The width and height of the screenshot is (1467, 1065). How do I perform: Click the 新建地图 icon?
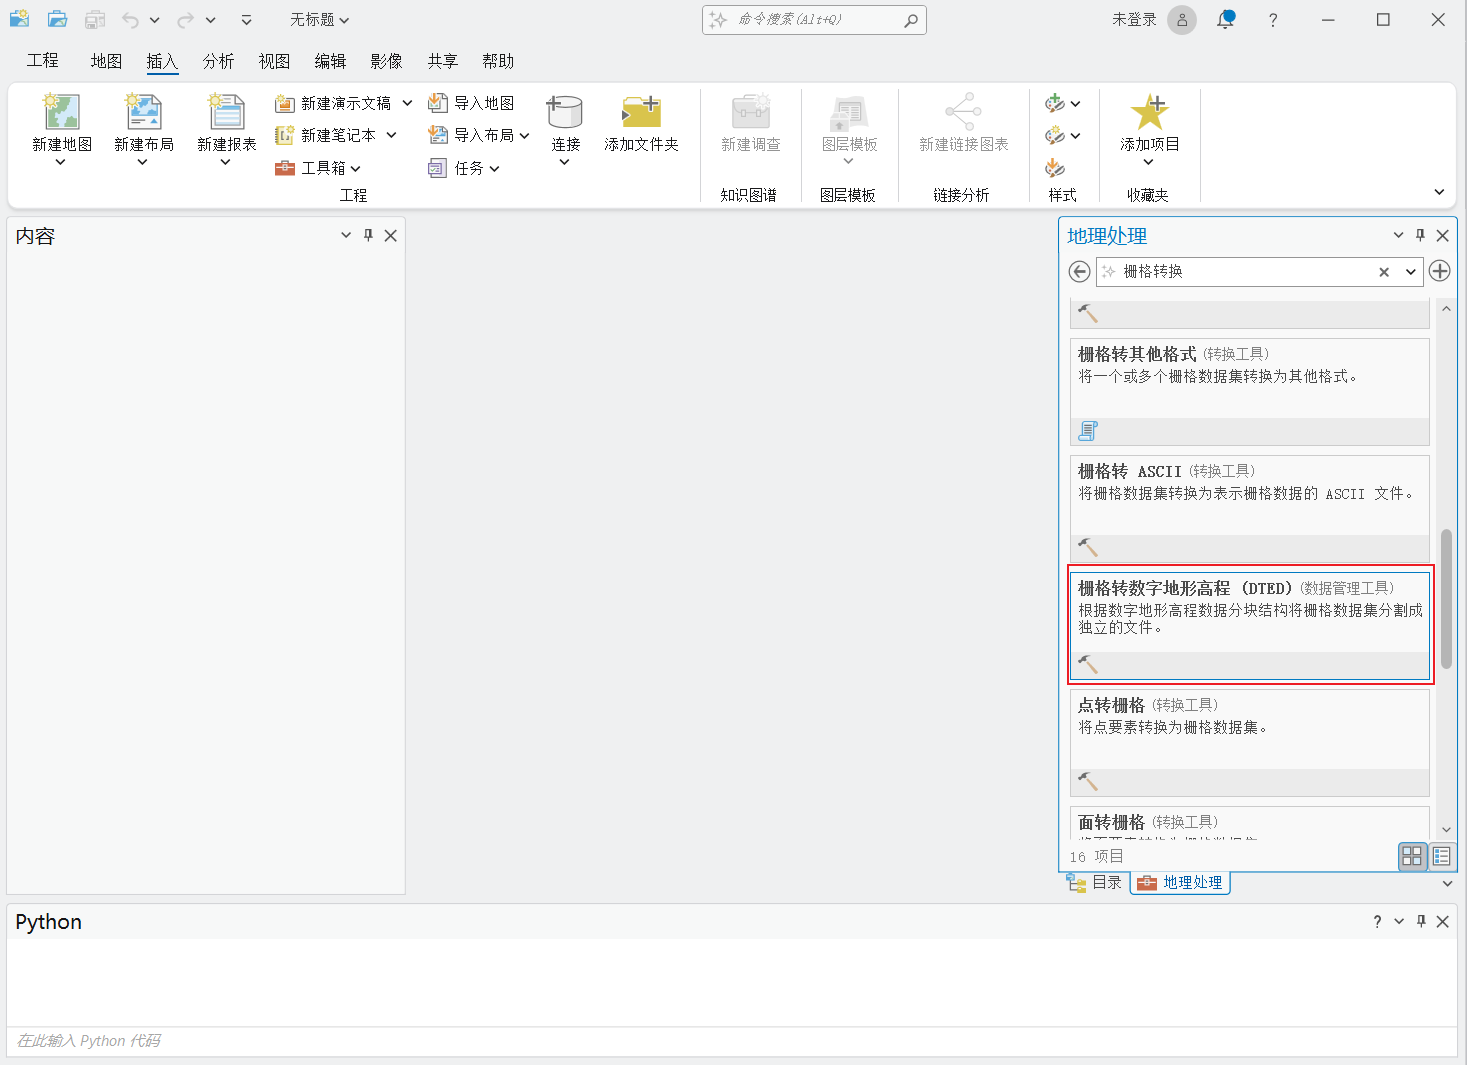pos(62,112)
